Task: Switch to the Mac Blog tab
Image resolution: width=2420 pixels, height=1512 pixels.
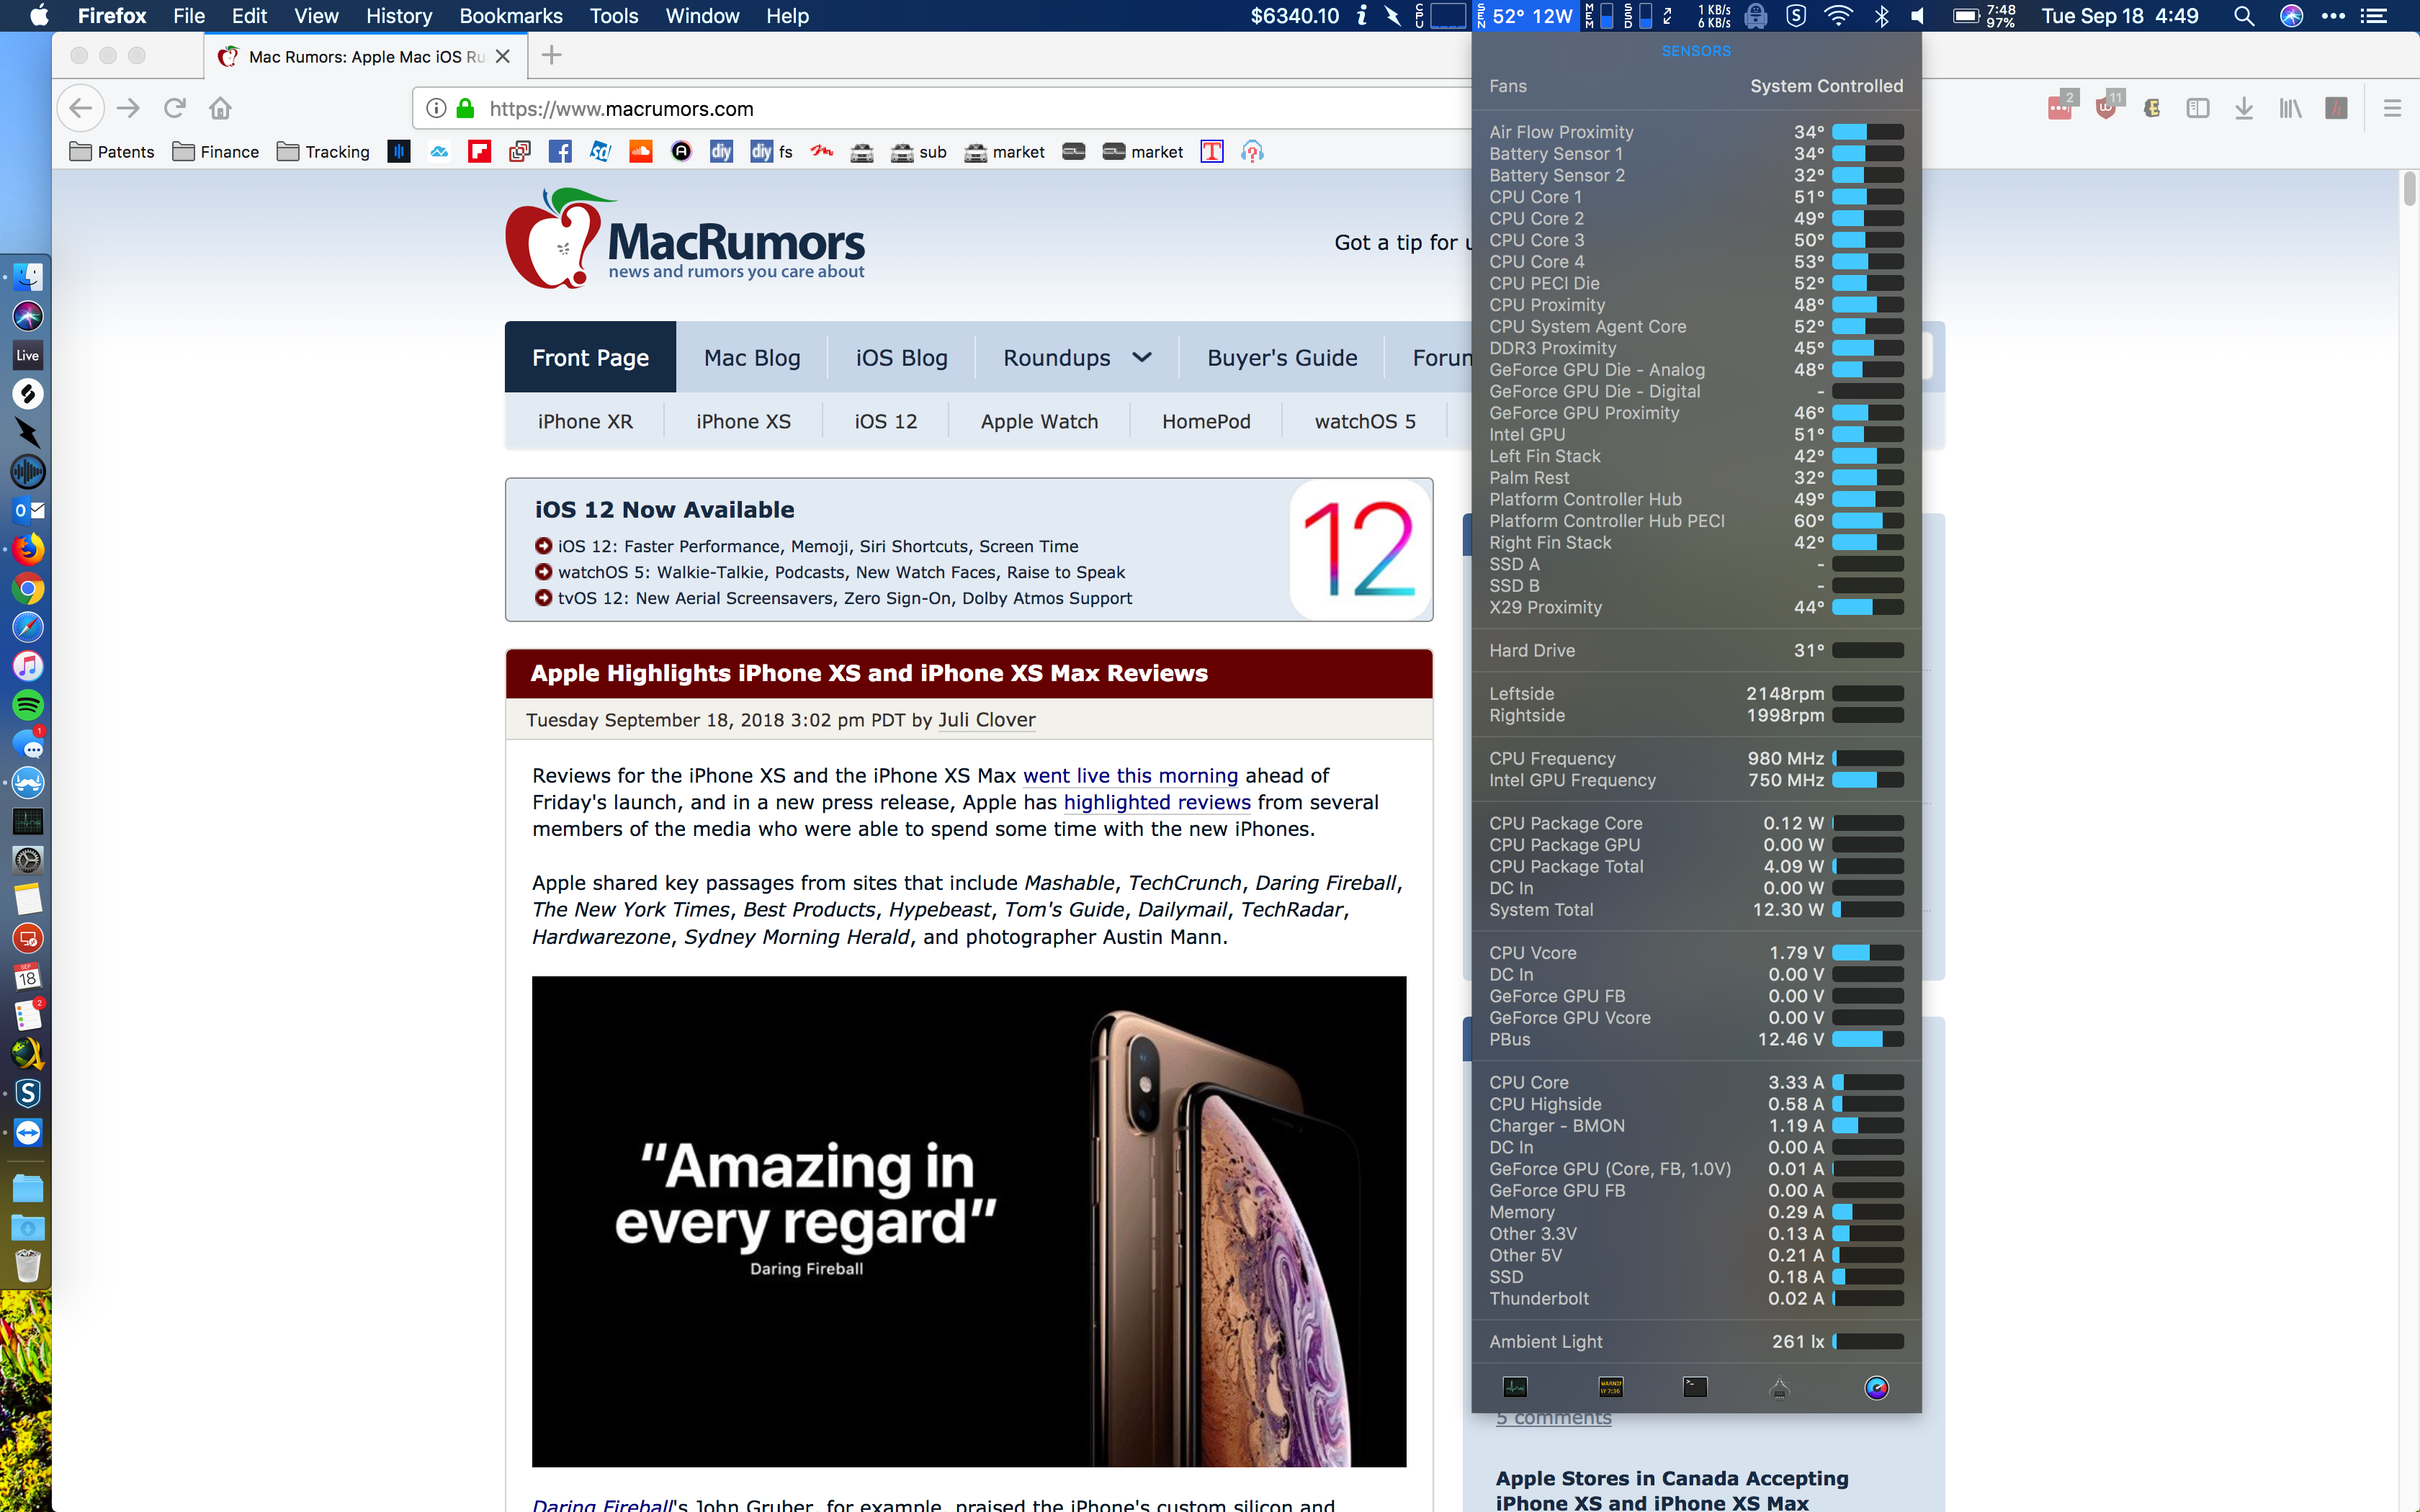Action: 751,357
